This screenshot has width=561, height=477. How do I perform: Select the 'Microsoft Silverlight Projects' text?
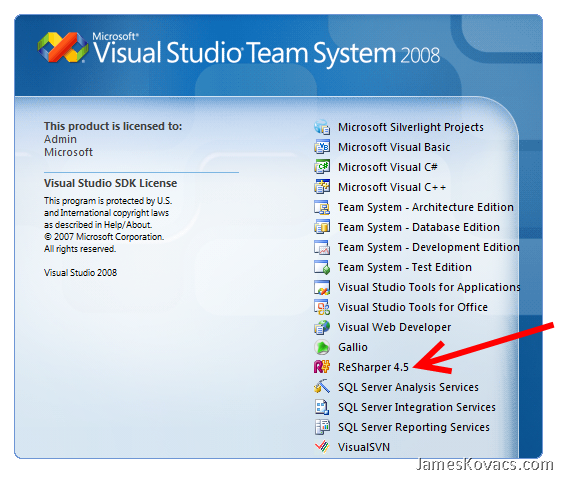(411, 127)
